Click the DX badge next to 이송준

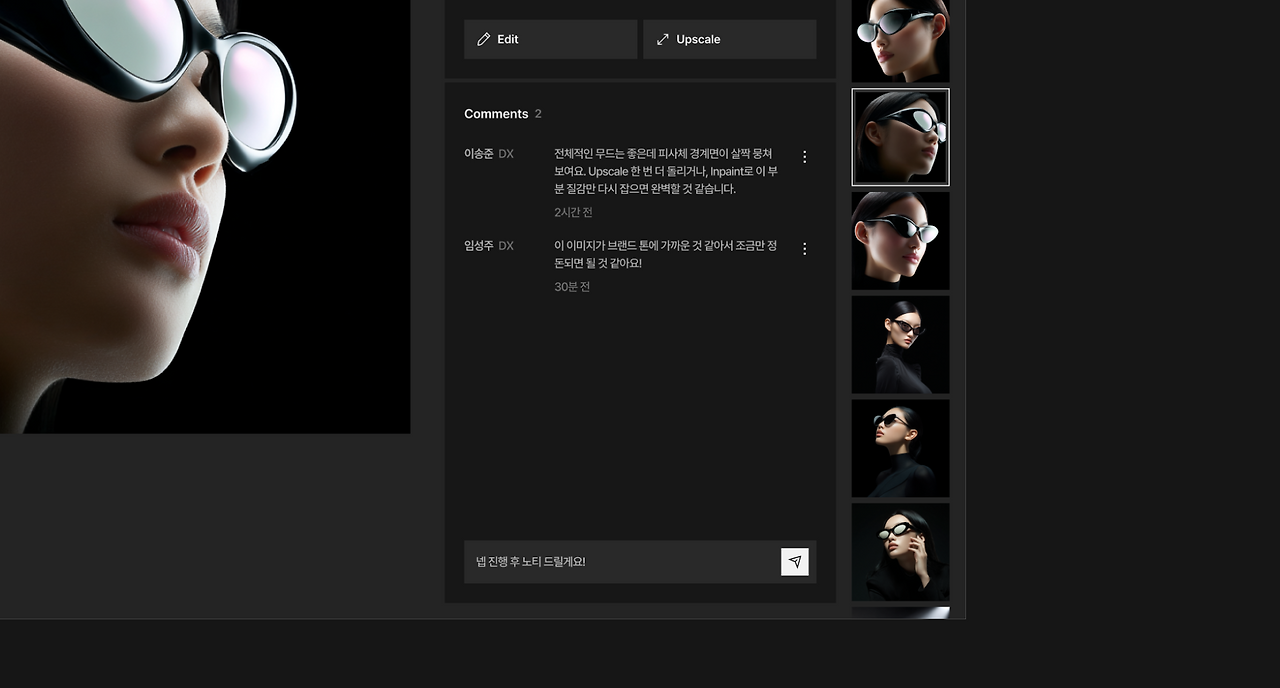click(x=508, y=153)
